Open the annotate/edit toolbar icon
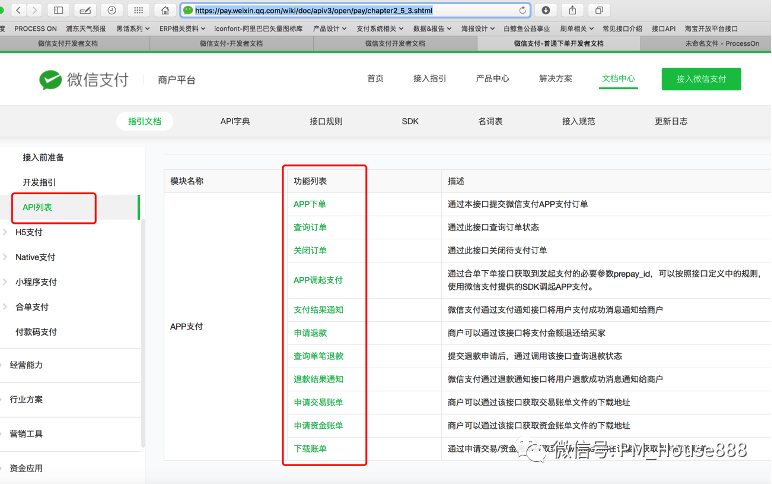 pos(85,10)
